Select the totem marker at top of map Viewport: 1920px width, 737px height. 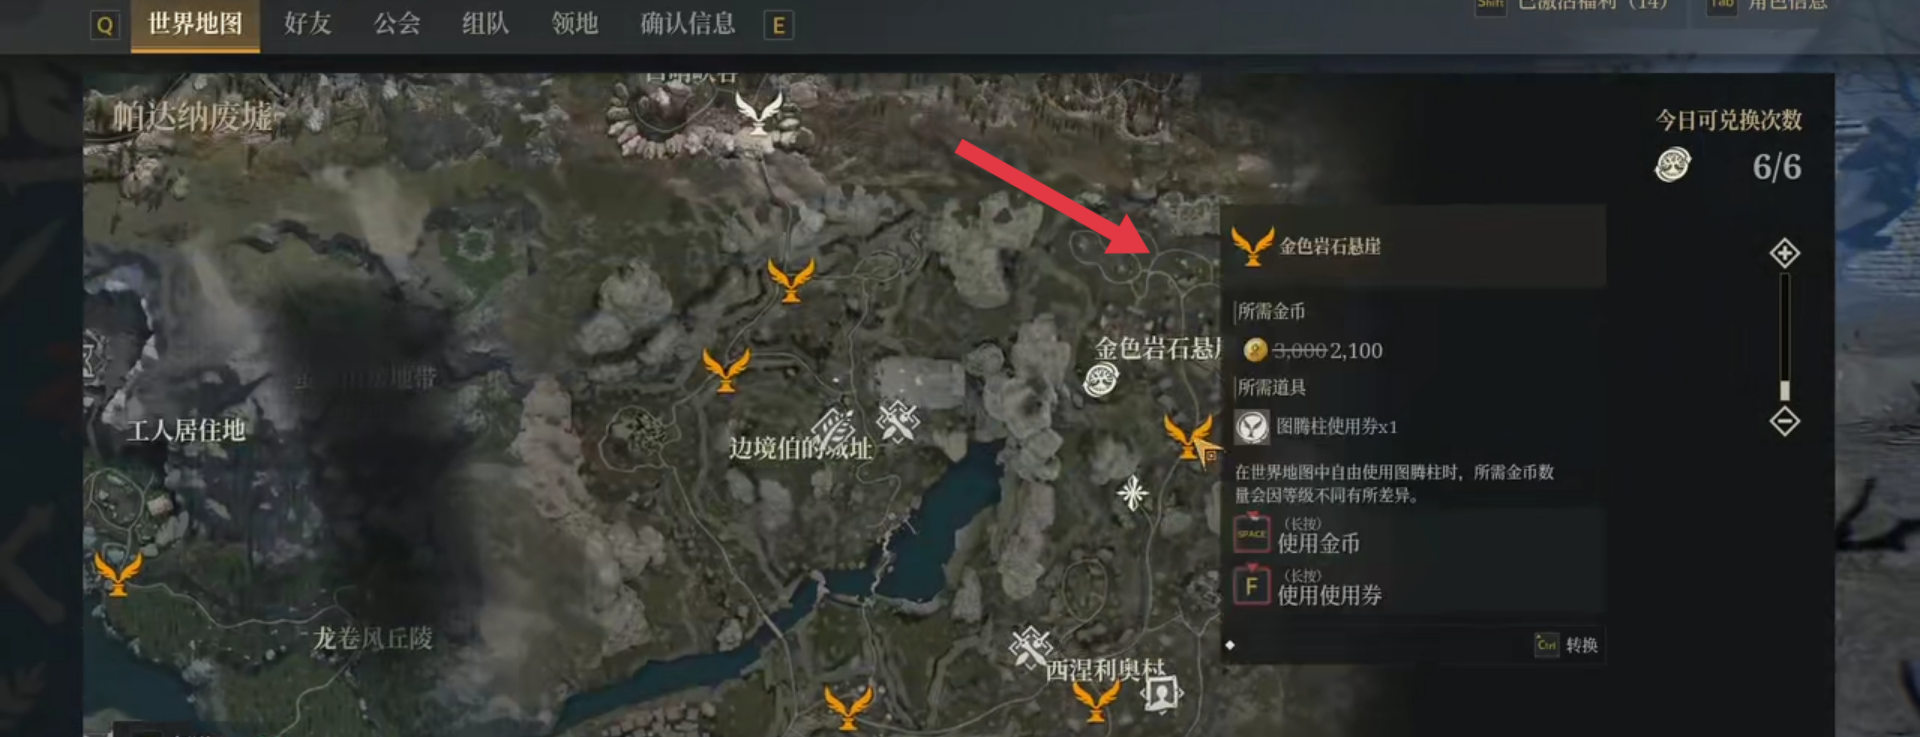click(759, 113)
